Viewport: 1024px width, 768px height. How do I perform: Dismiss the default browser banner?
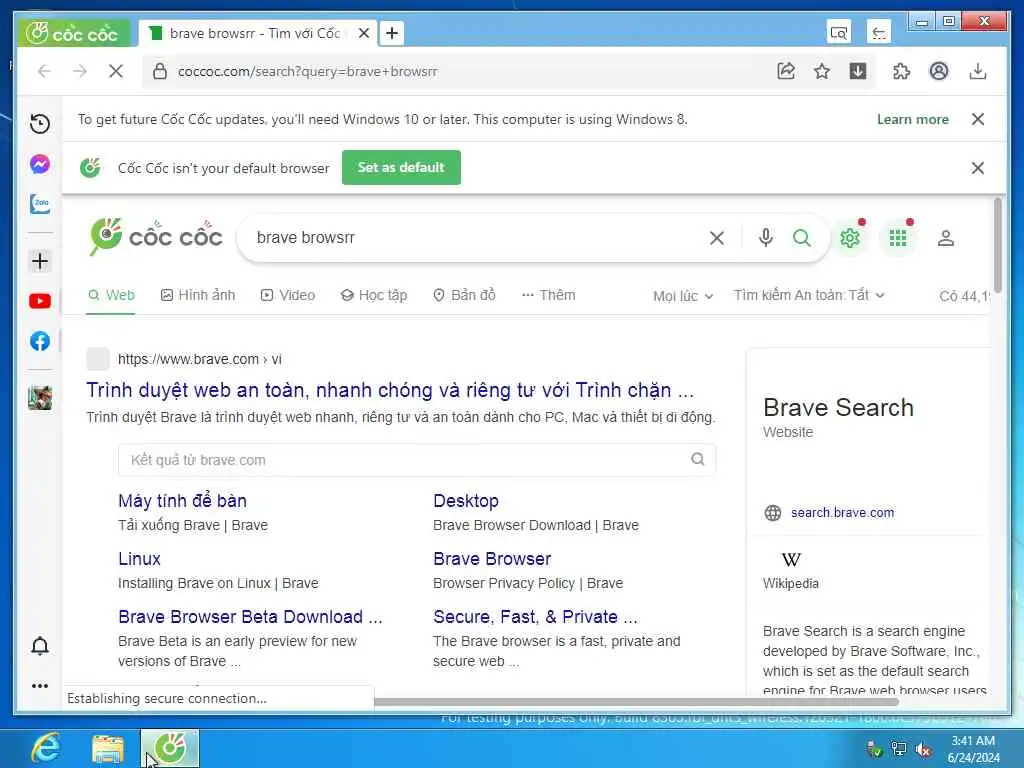(978, 168)
